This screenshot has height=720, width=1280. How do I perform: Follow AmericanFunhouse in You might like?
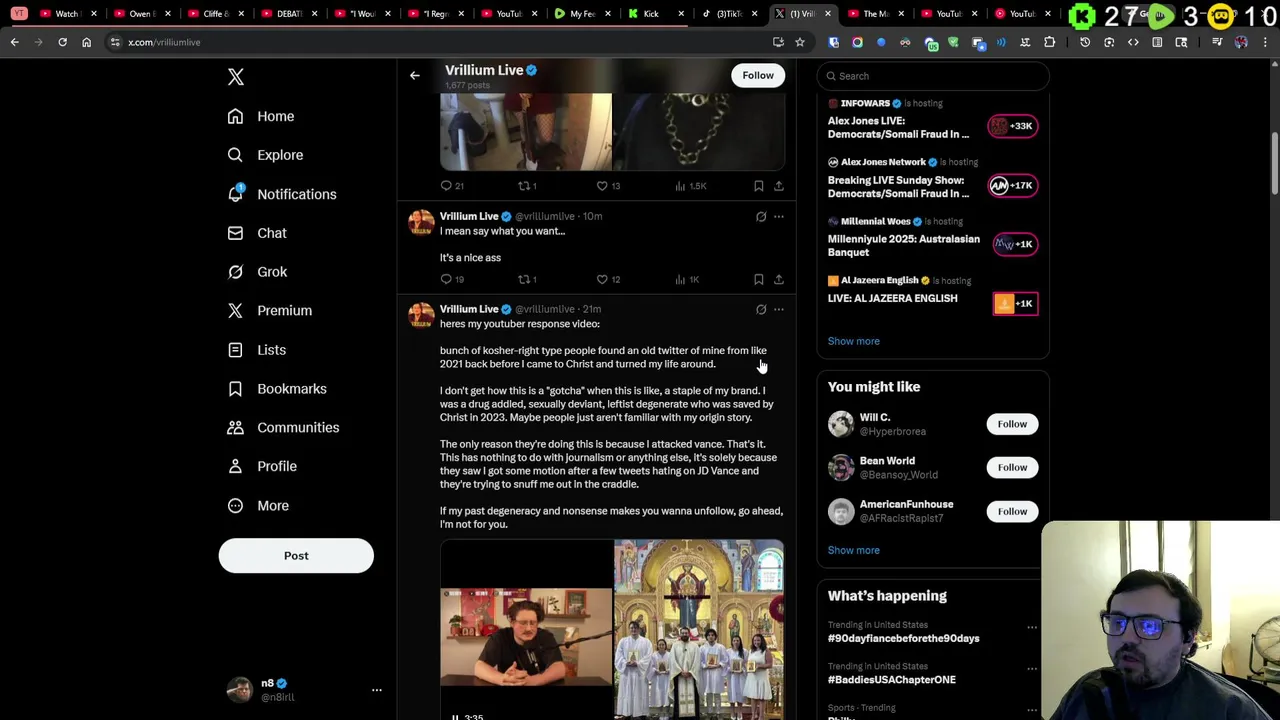pos(1012,511)
